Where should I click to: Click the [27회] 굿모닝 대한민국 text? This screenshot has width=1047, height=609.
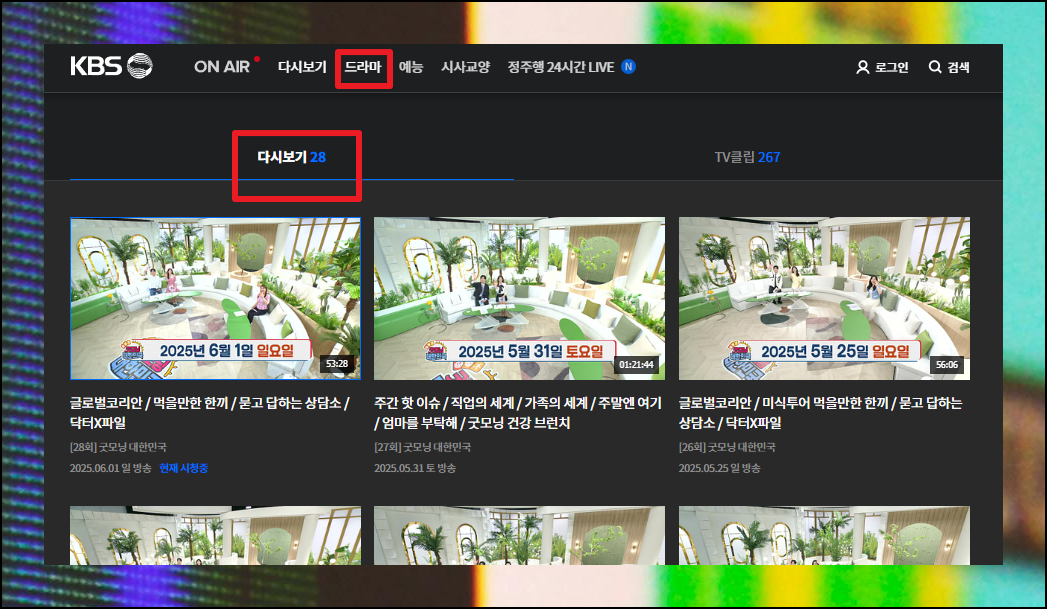coord(423,447)
